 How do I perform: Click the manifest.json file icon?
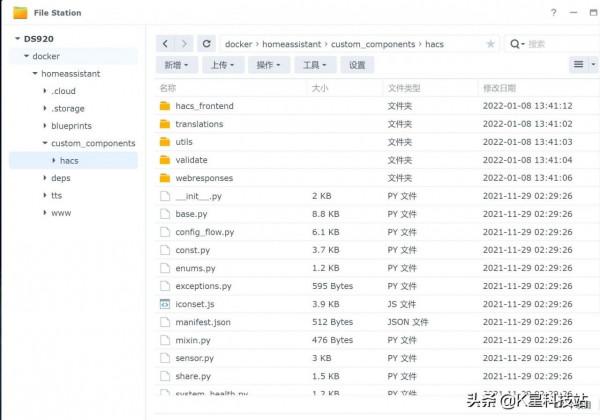165,322
